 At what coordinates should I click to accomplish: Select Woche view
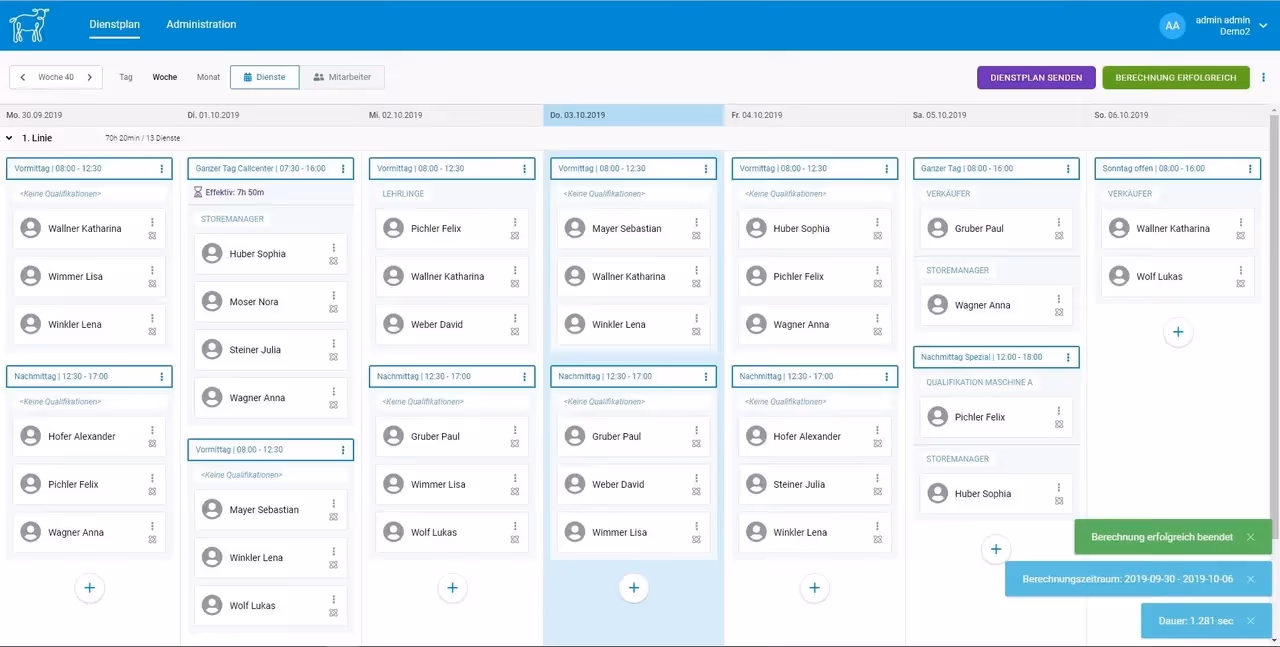coord(165,77)
